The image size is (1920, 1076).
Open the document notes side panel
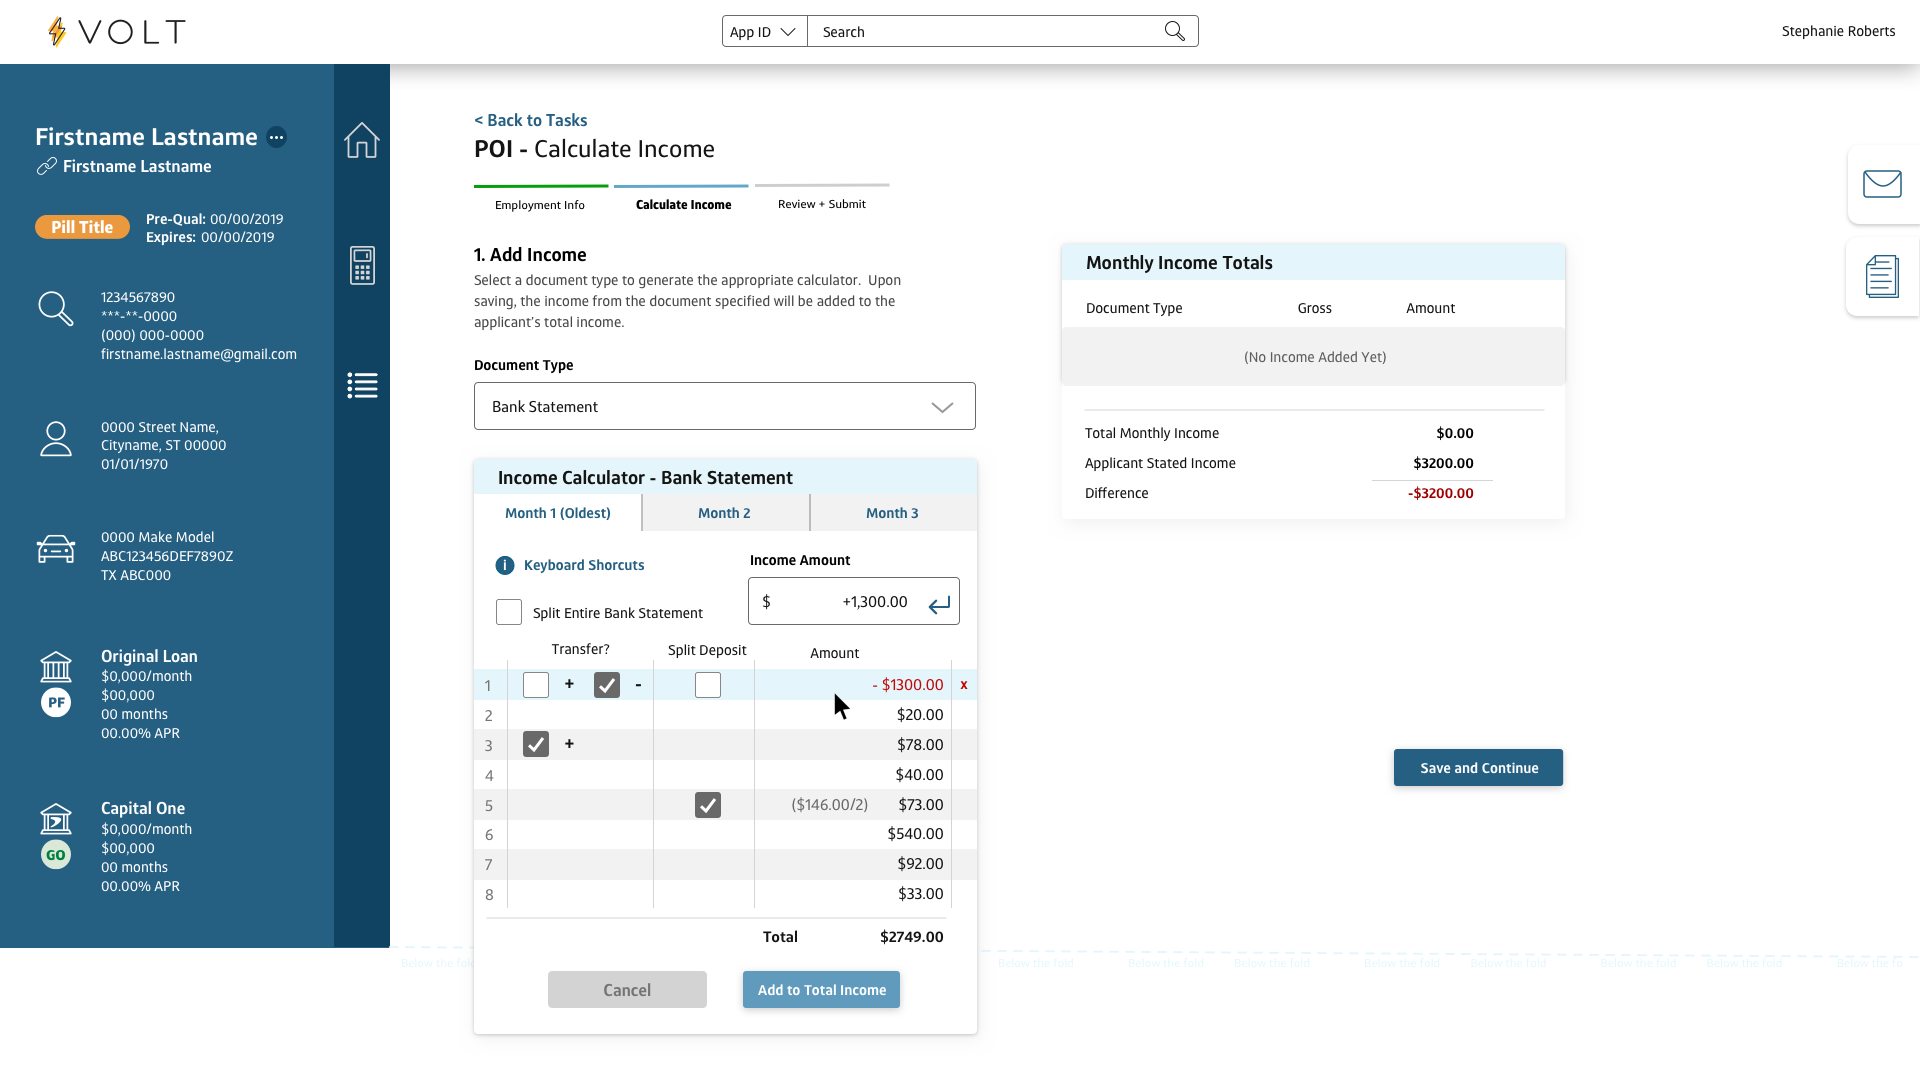click(1882, 277)
